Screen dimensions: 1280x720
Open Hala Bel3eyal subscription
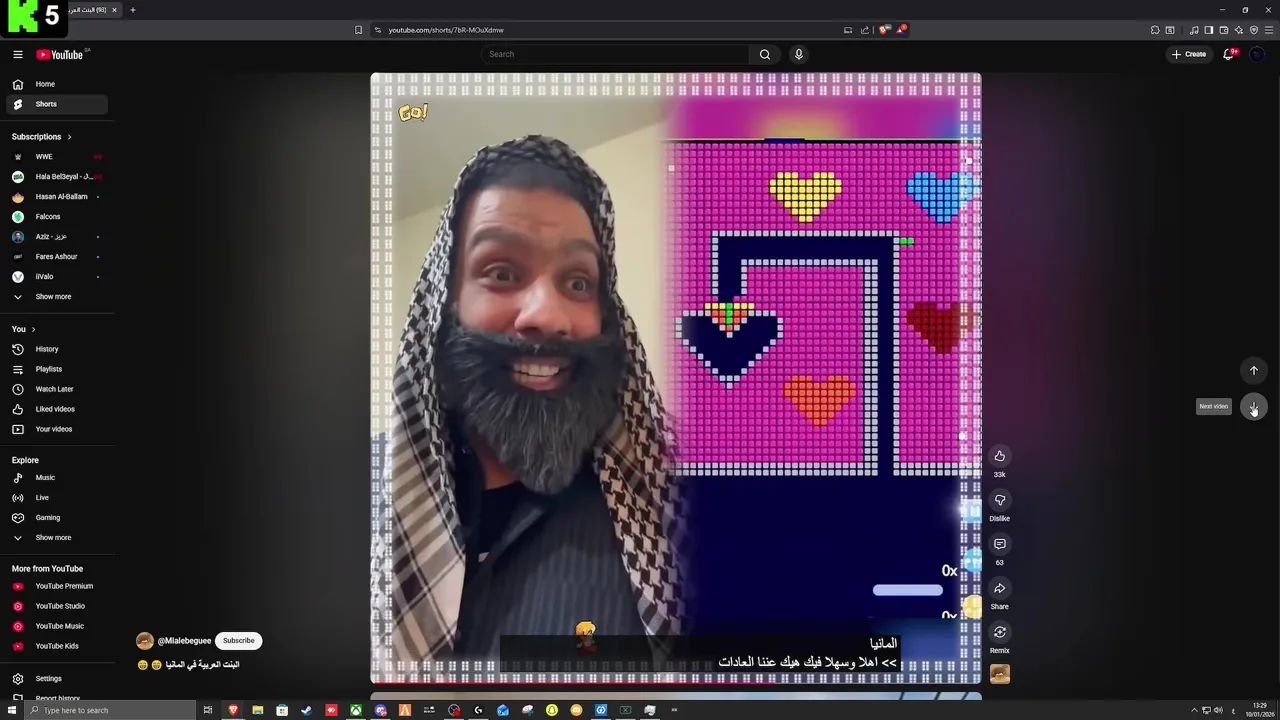coord(57,177)
